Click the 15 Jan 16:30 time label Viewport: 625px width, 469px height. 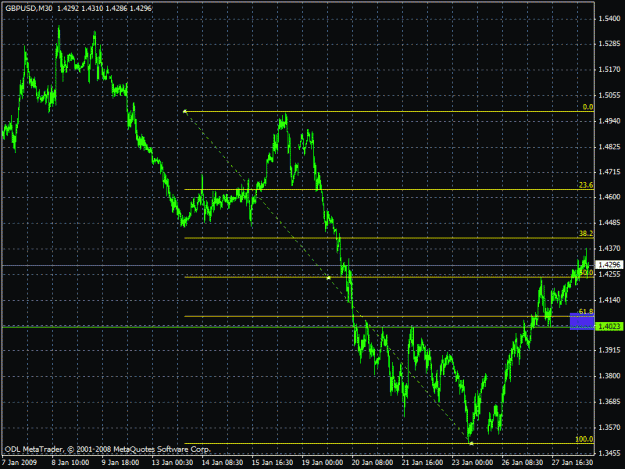pyautogui.click(x=272, y=462)
